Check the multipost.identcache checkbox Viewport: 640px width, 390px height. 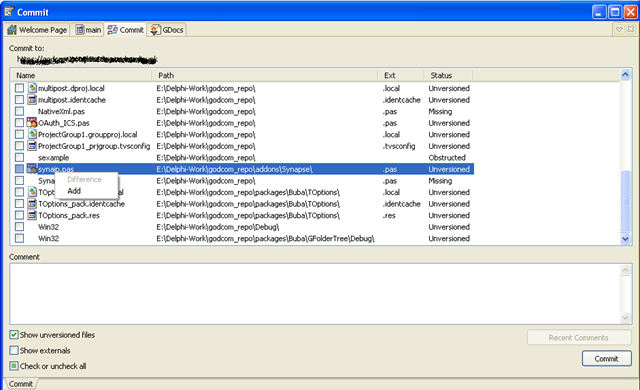click(19, 100)
